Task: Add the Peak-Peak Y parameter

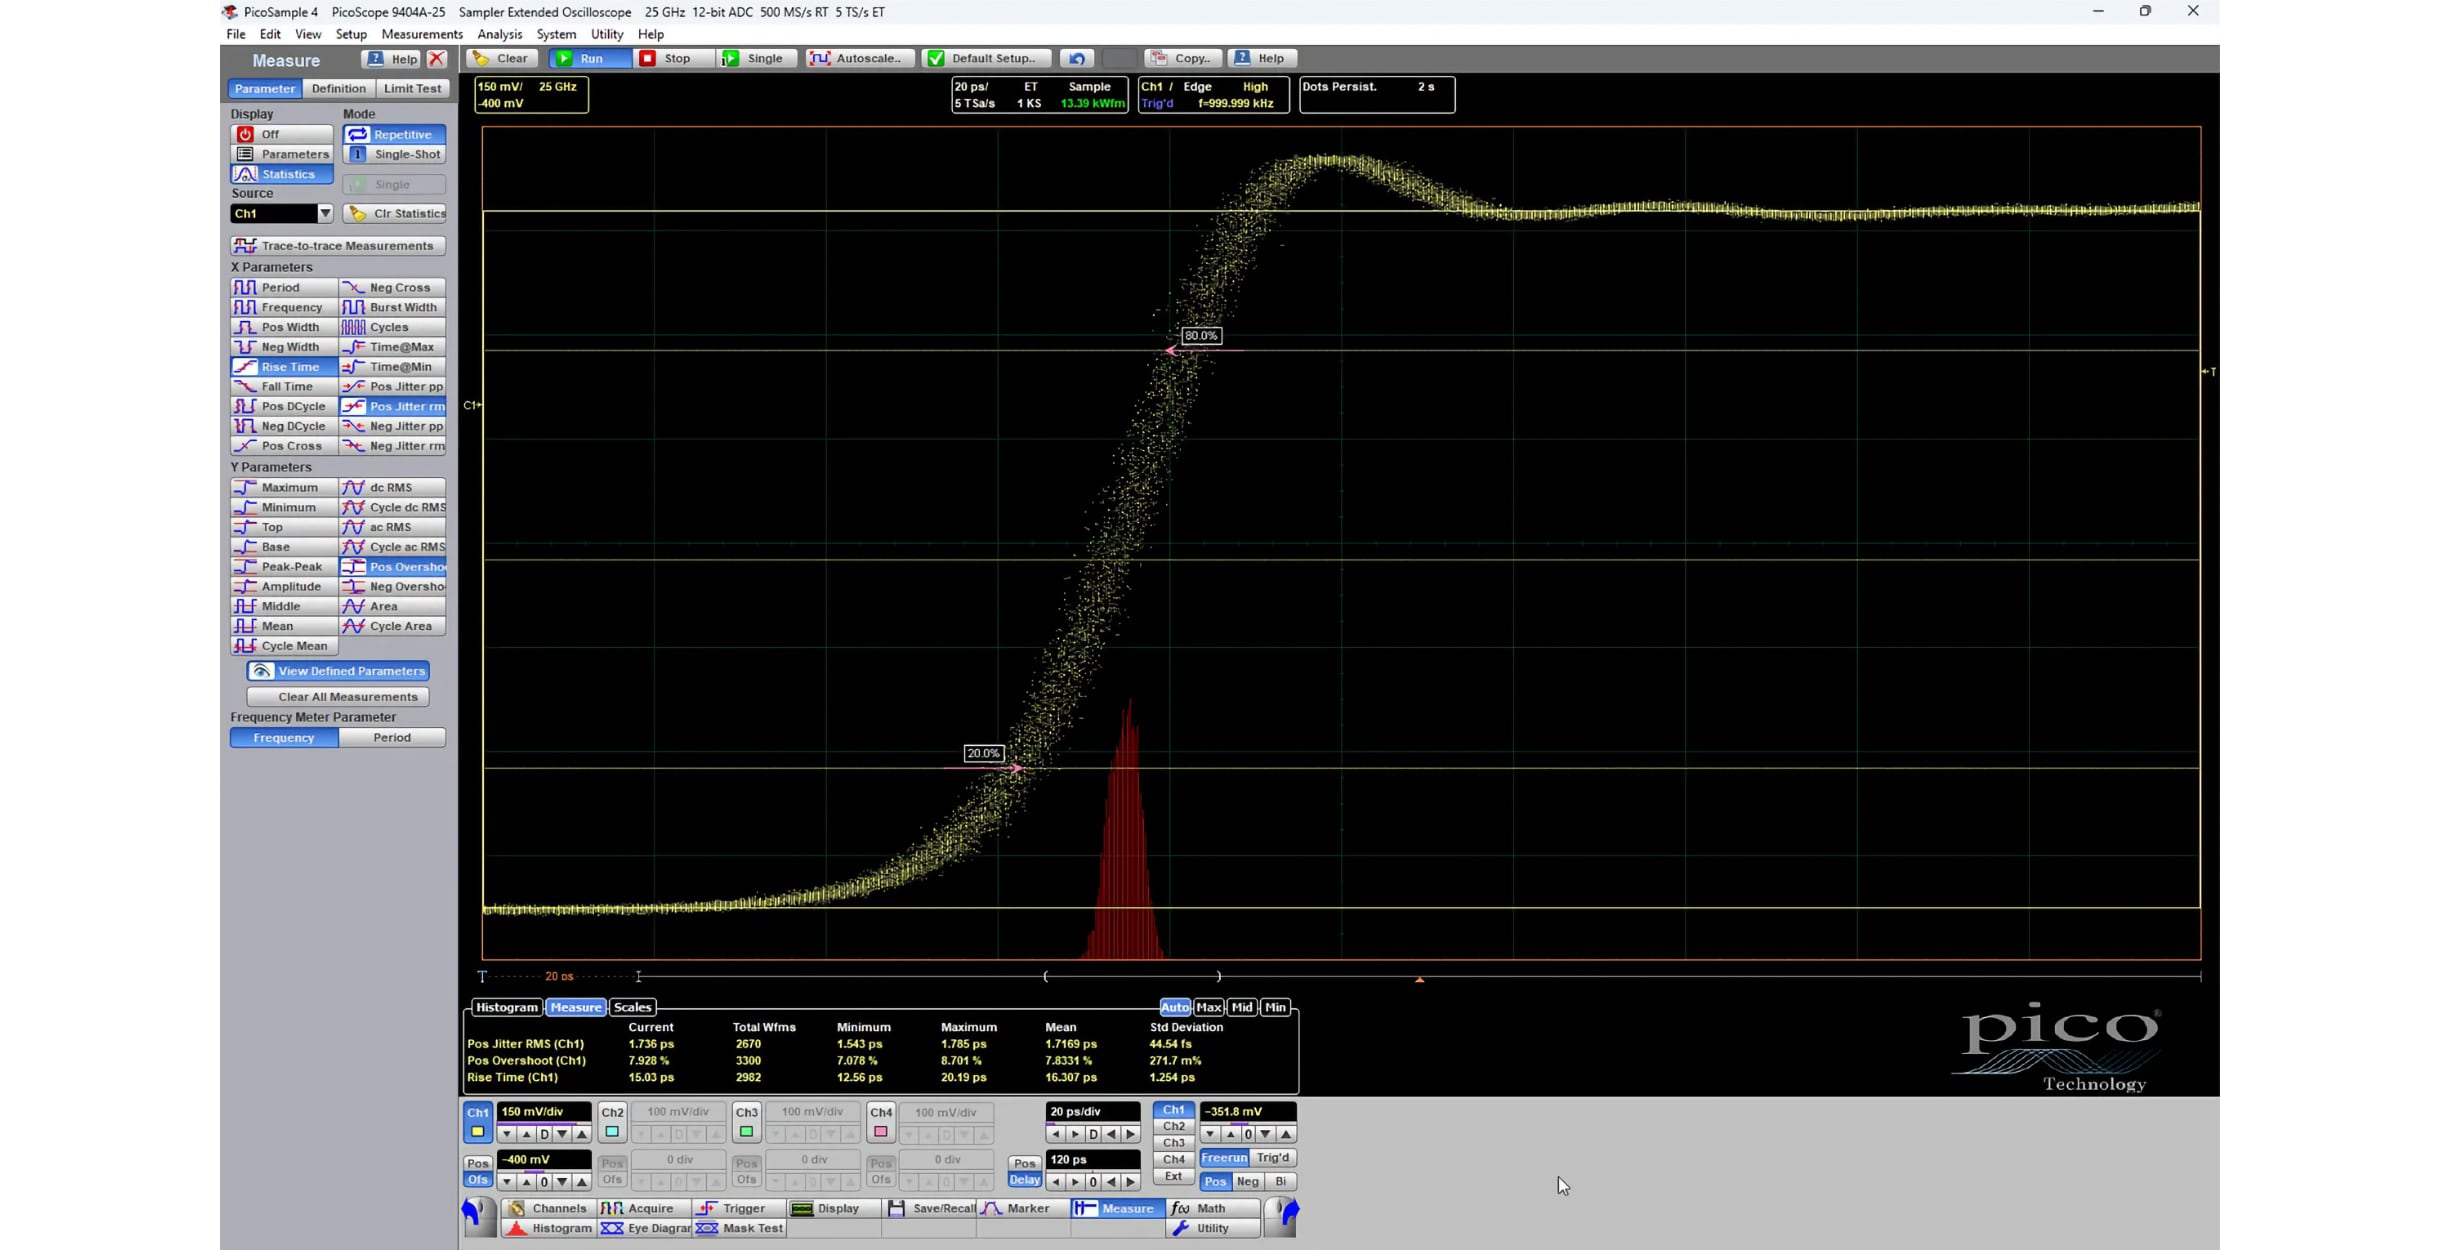Action: click(284, 567)
